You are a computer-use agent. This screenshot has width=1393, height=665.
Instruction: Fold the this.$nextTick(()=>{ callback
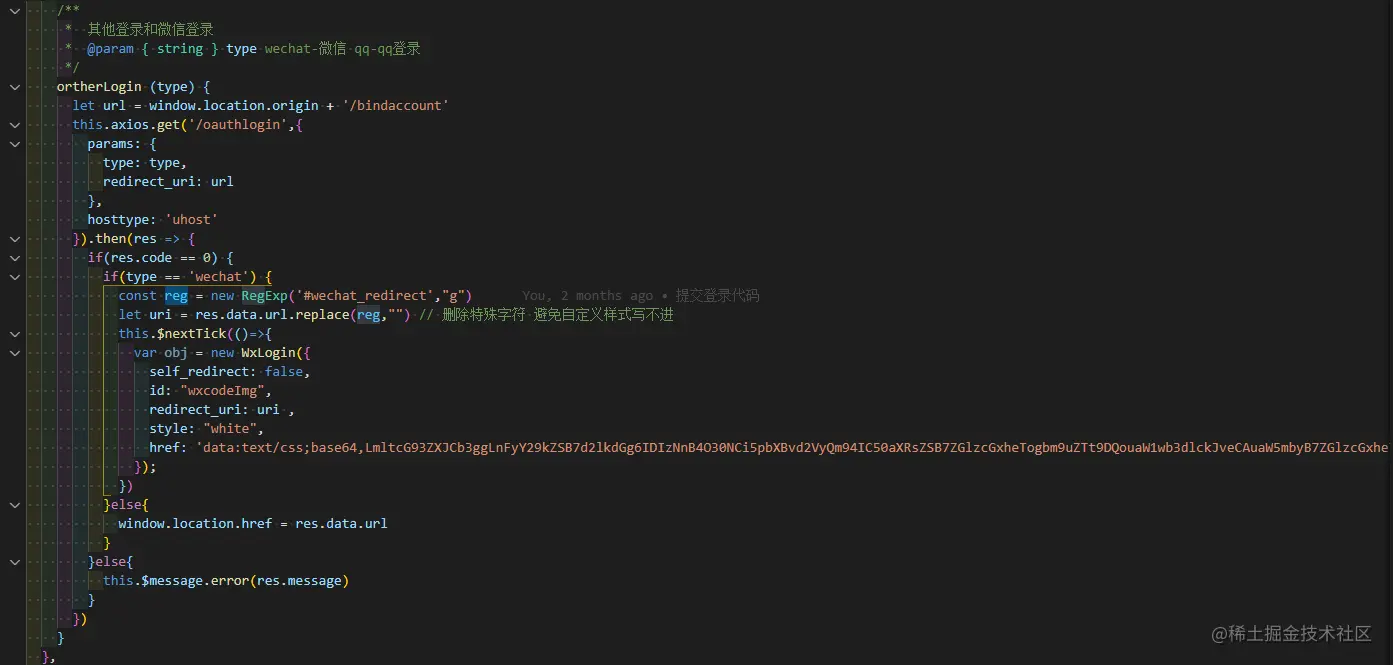click(x=14, y=333)
